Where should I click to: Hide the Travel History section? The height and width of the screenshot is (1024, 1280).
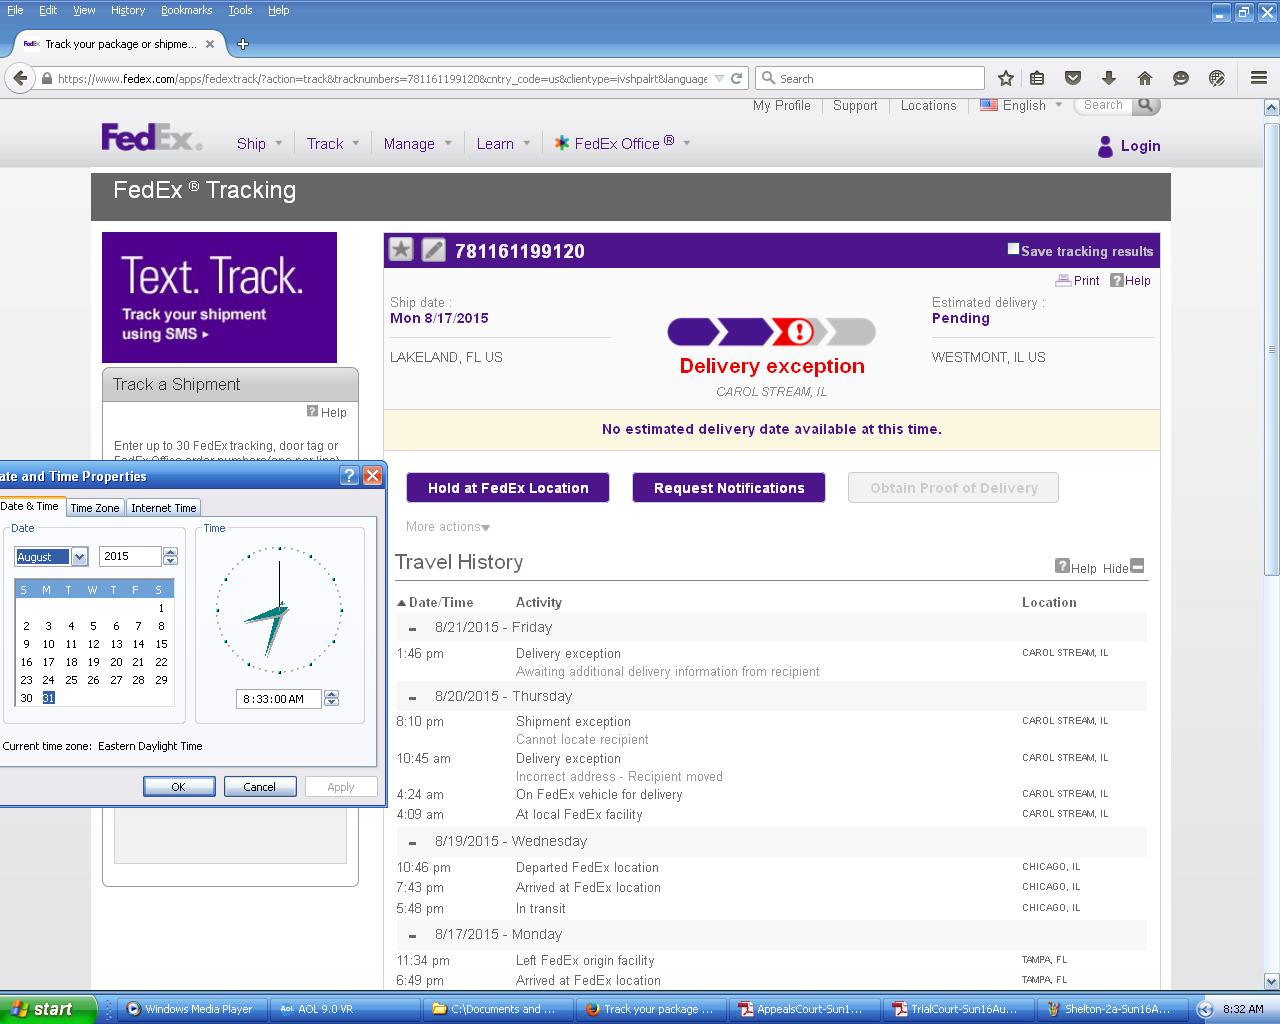(x=1136, y=566)
